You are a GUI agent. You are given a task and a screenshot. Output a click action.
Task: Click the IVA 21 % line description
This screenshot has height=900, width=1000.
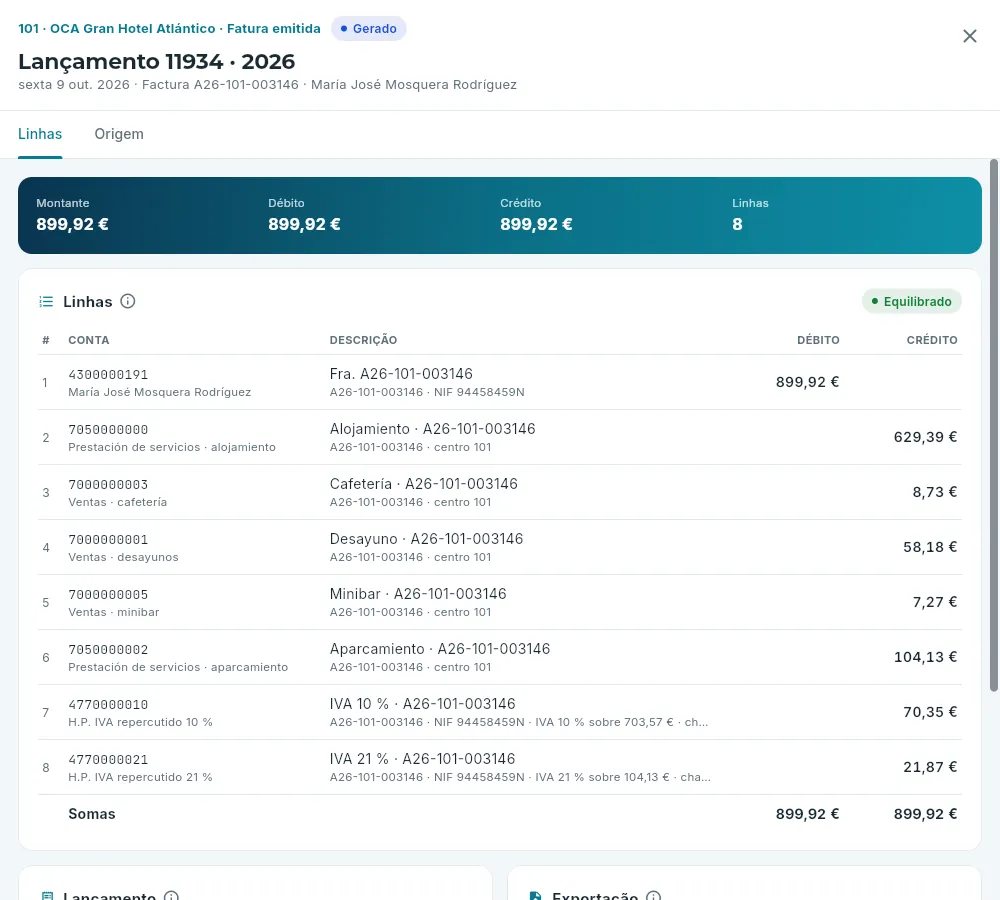click(422, 758)
